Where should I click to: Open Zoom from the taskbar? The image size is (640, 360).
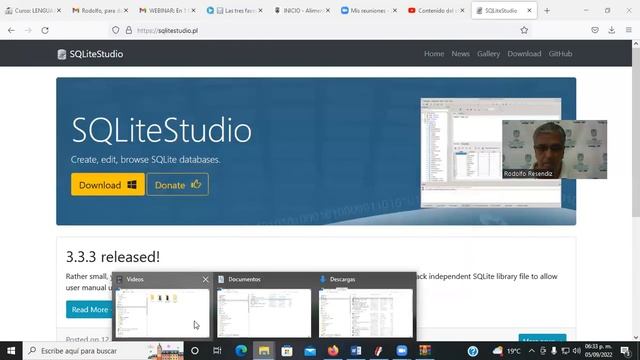pos(402,351)
